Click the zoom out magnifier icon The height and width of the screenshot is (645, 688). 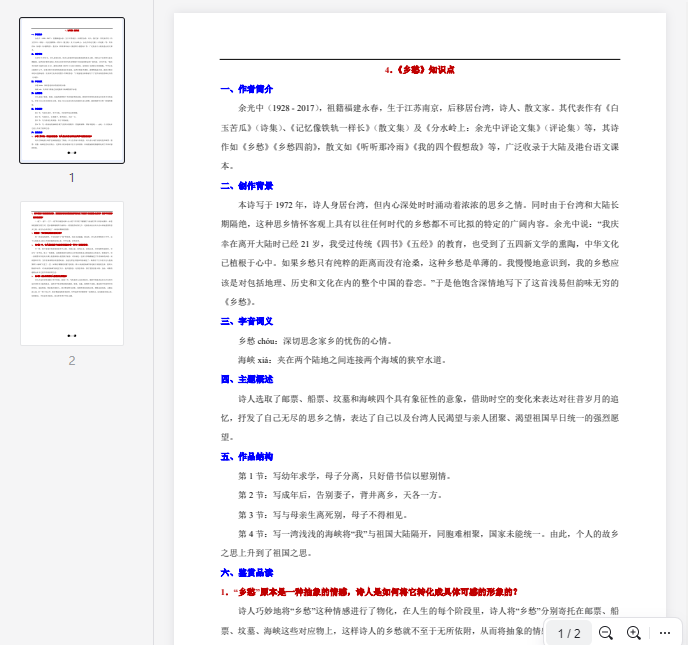(x=605, y=633)
